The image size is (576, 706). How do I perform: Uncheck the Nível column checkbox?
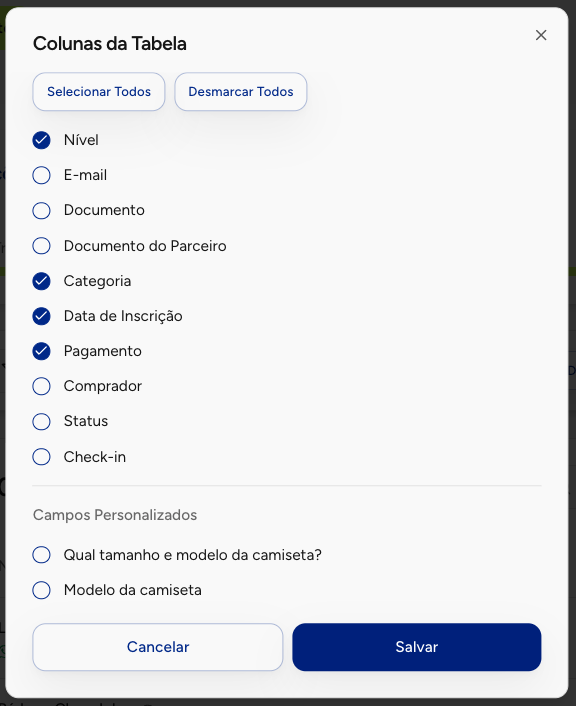pos(41,140)
